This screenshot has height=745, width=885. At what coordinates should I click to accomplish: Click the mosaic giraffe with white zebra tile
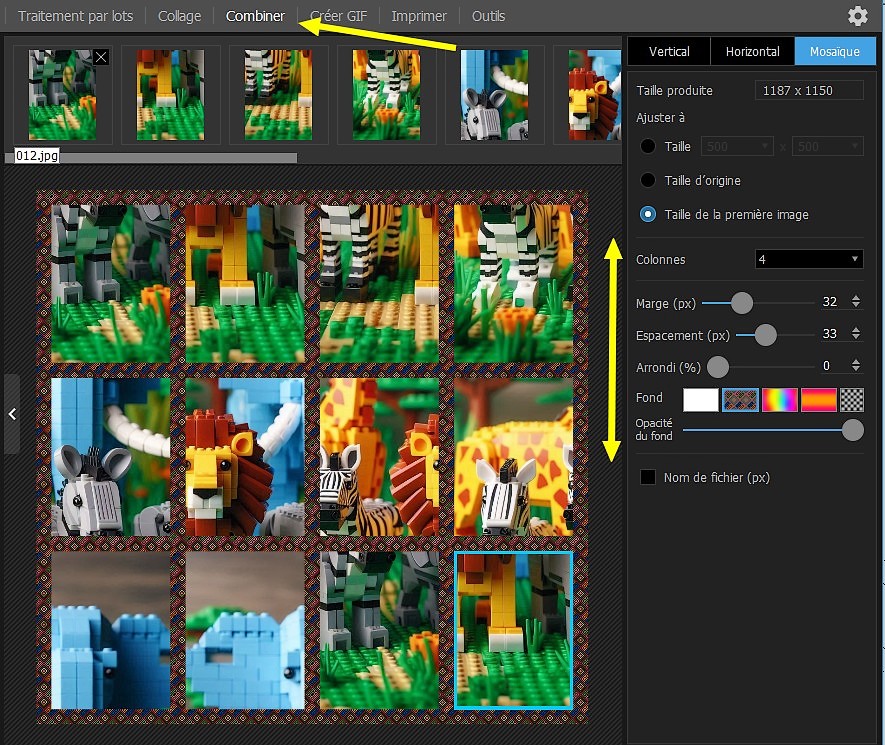pos(514,457)
